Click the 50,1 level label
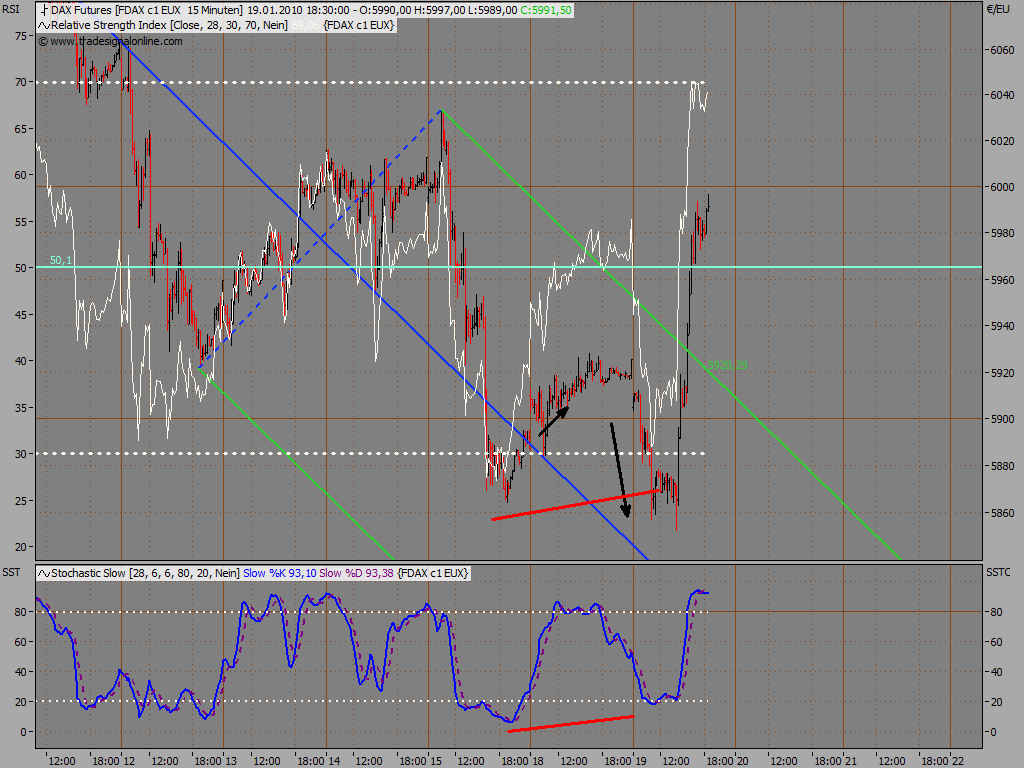Screen dimensions: 1024x768 click(61, 260)
